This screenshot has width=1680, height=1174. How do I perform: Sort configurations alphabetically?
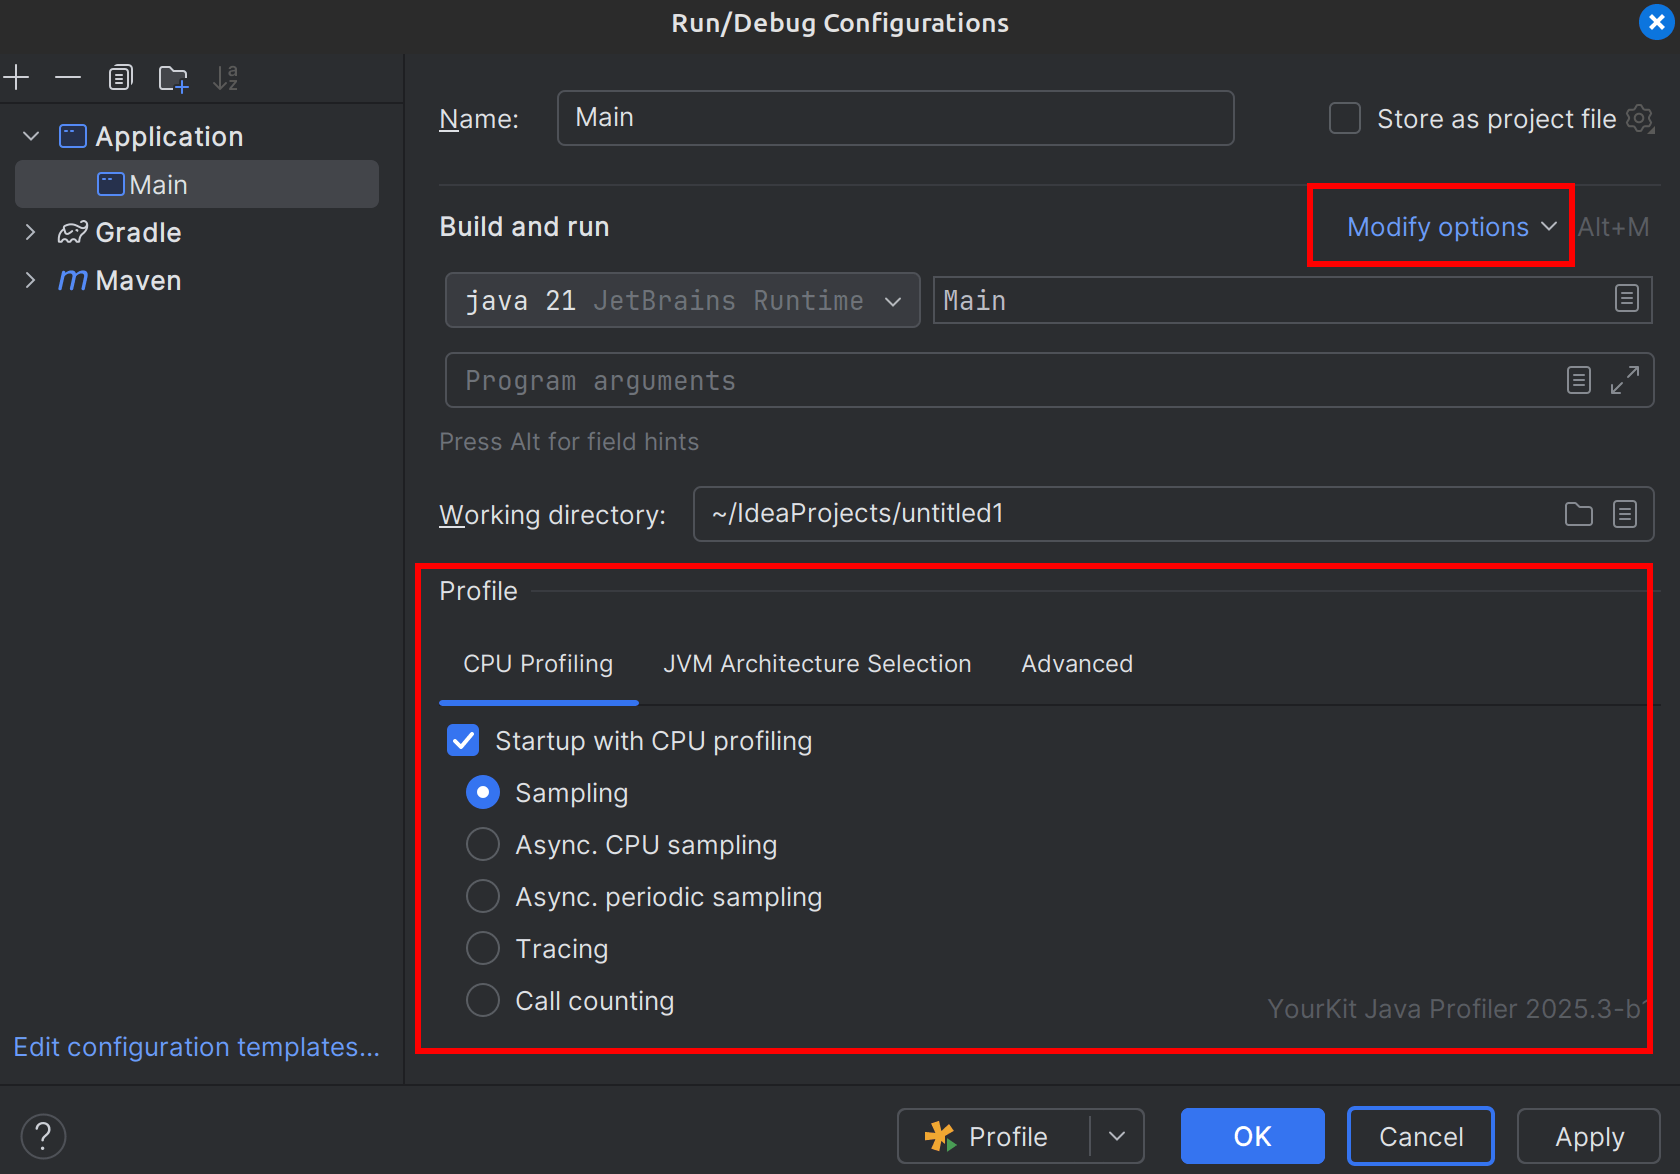pyautogui.click(x=226, y=77)
